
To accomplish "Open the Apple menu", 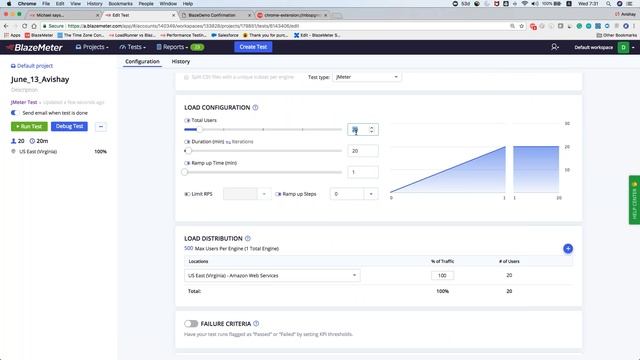I will click(9, 4).
